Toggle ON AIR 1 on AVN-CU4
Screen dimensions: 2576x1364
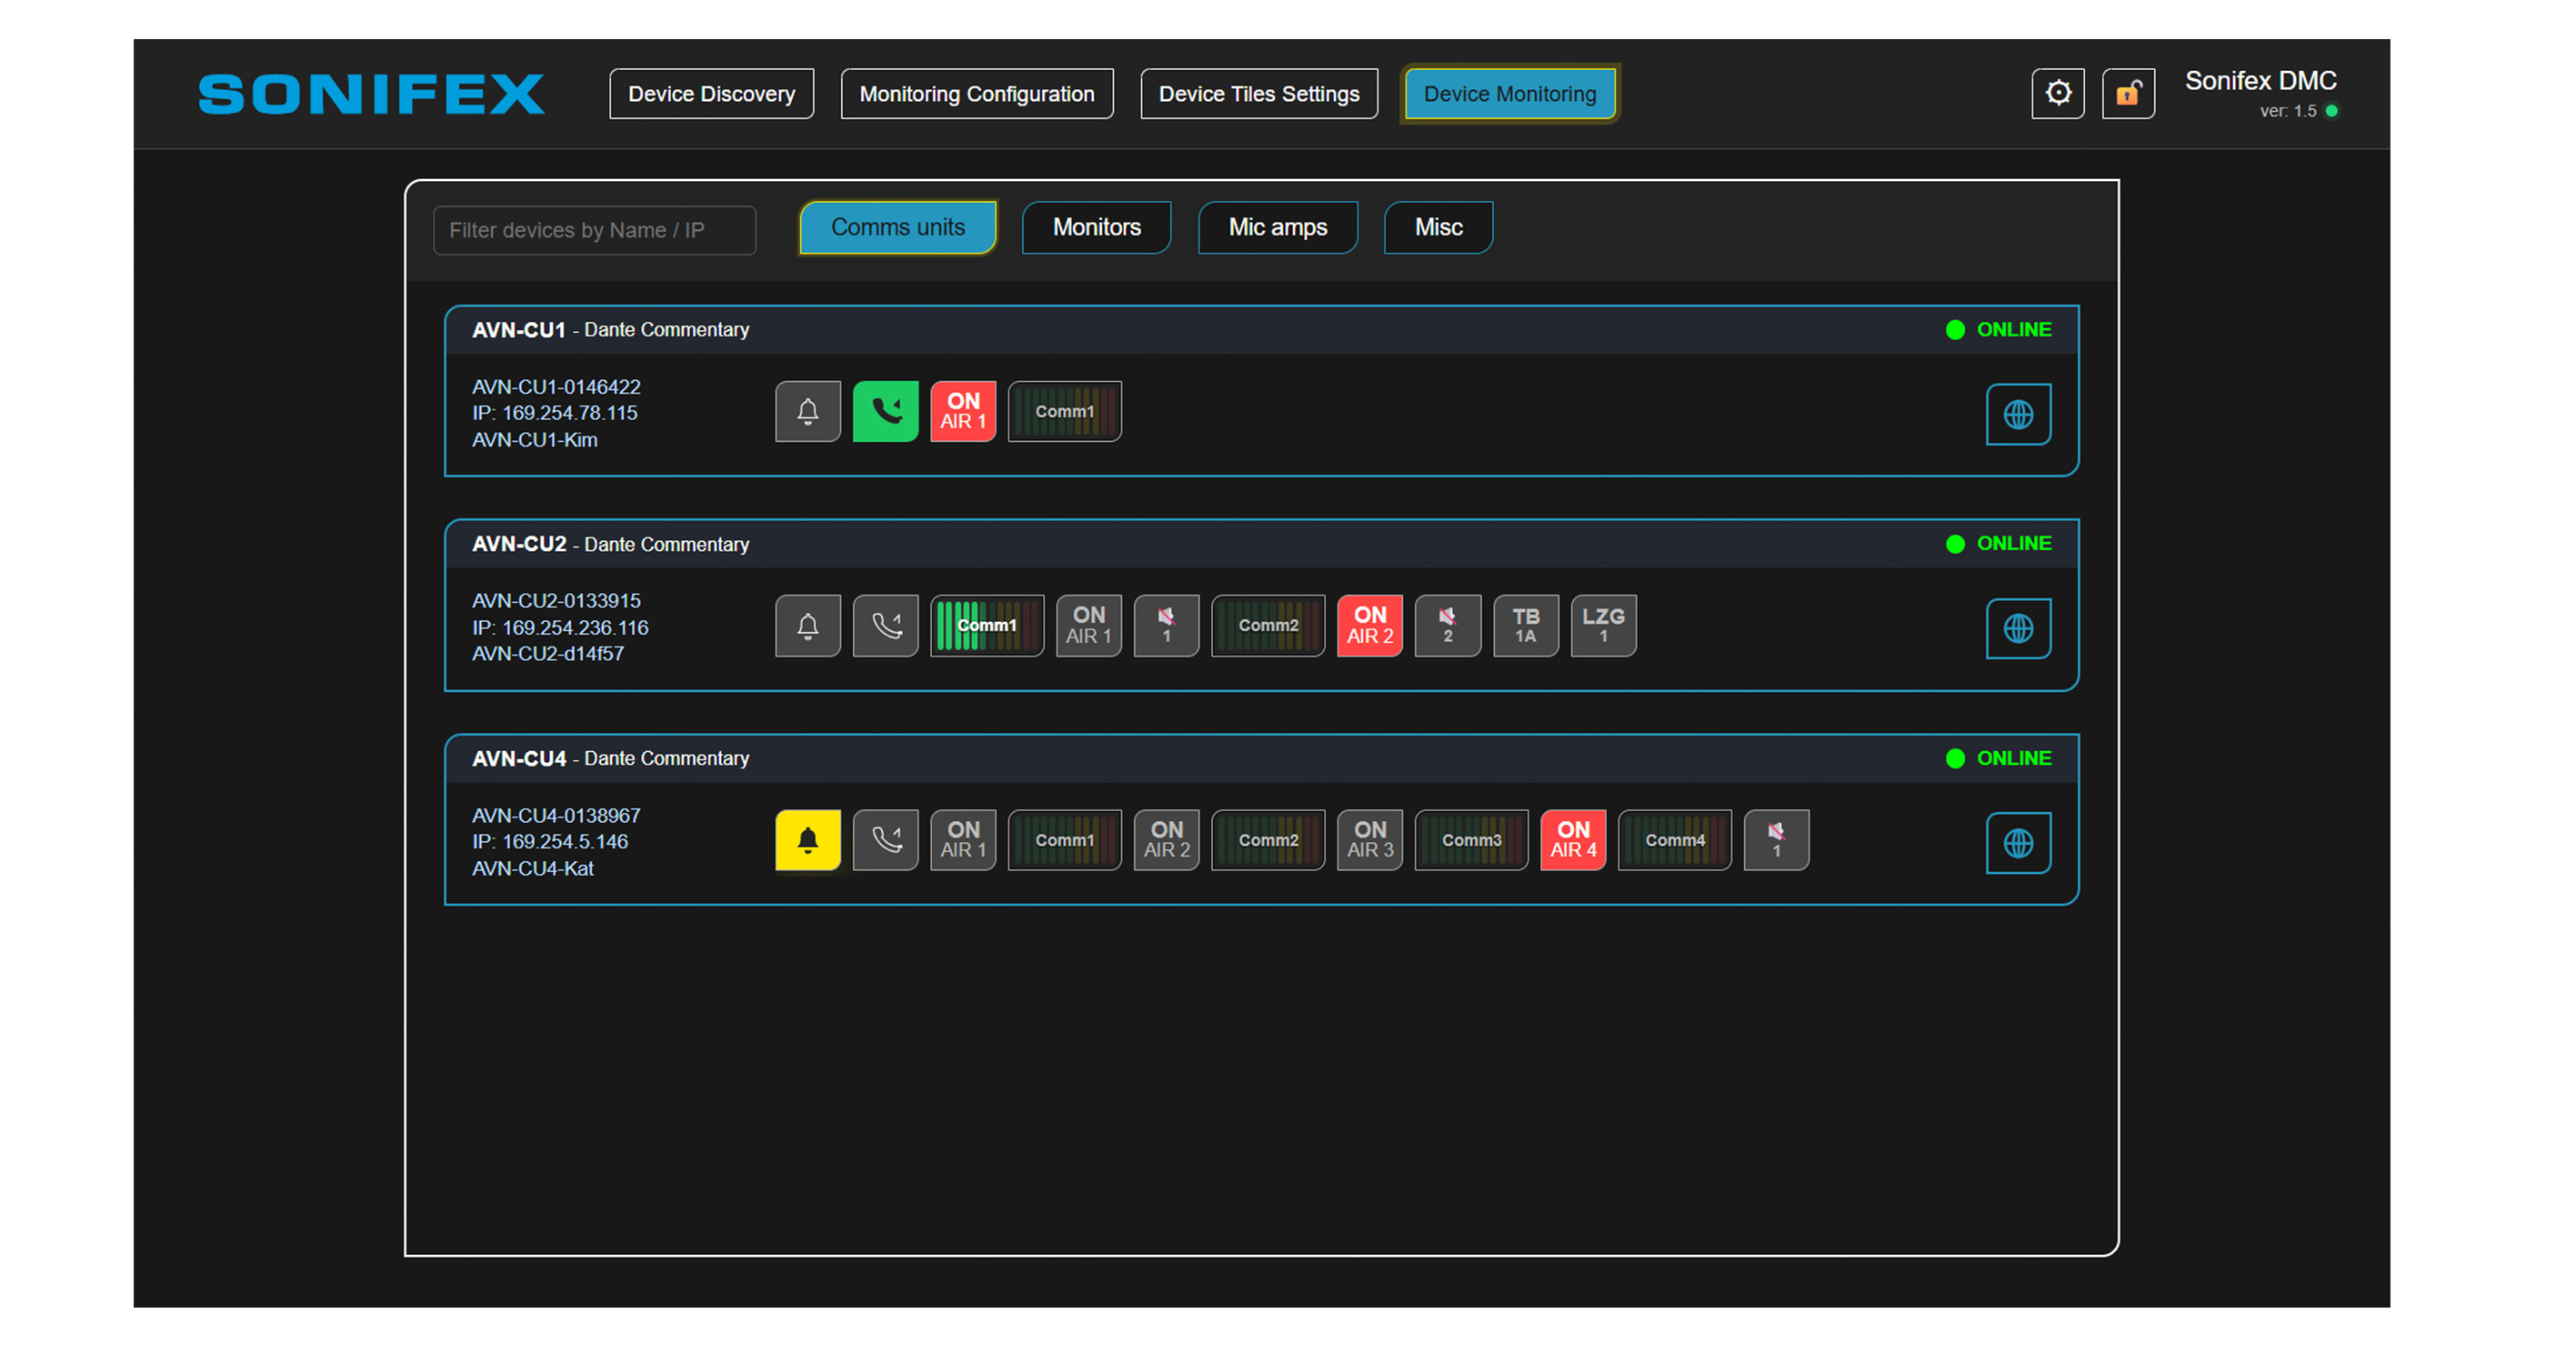(x=964, y=840)
